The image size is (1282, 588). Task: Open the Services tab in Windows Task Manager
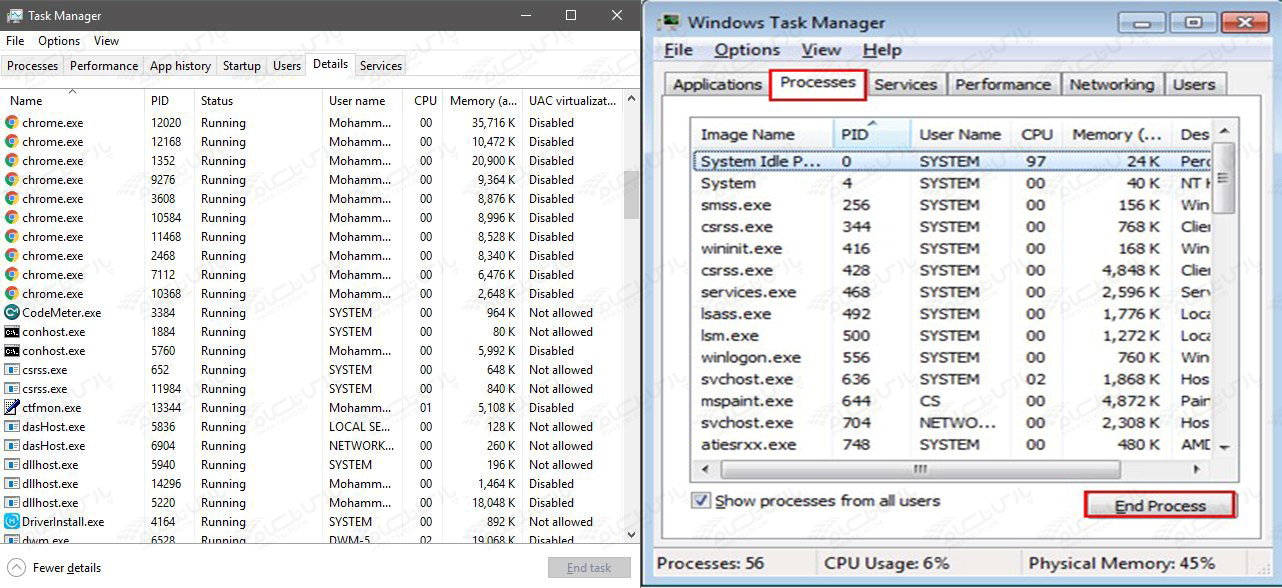[905, 85]
